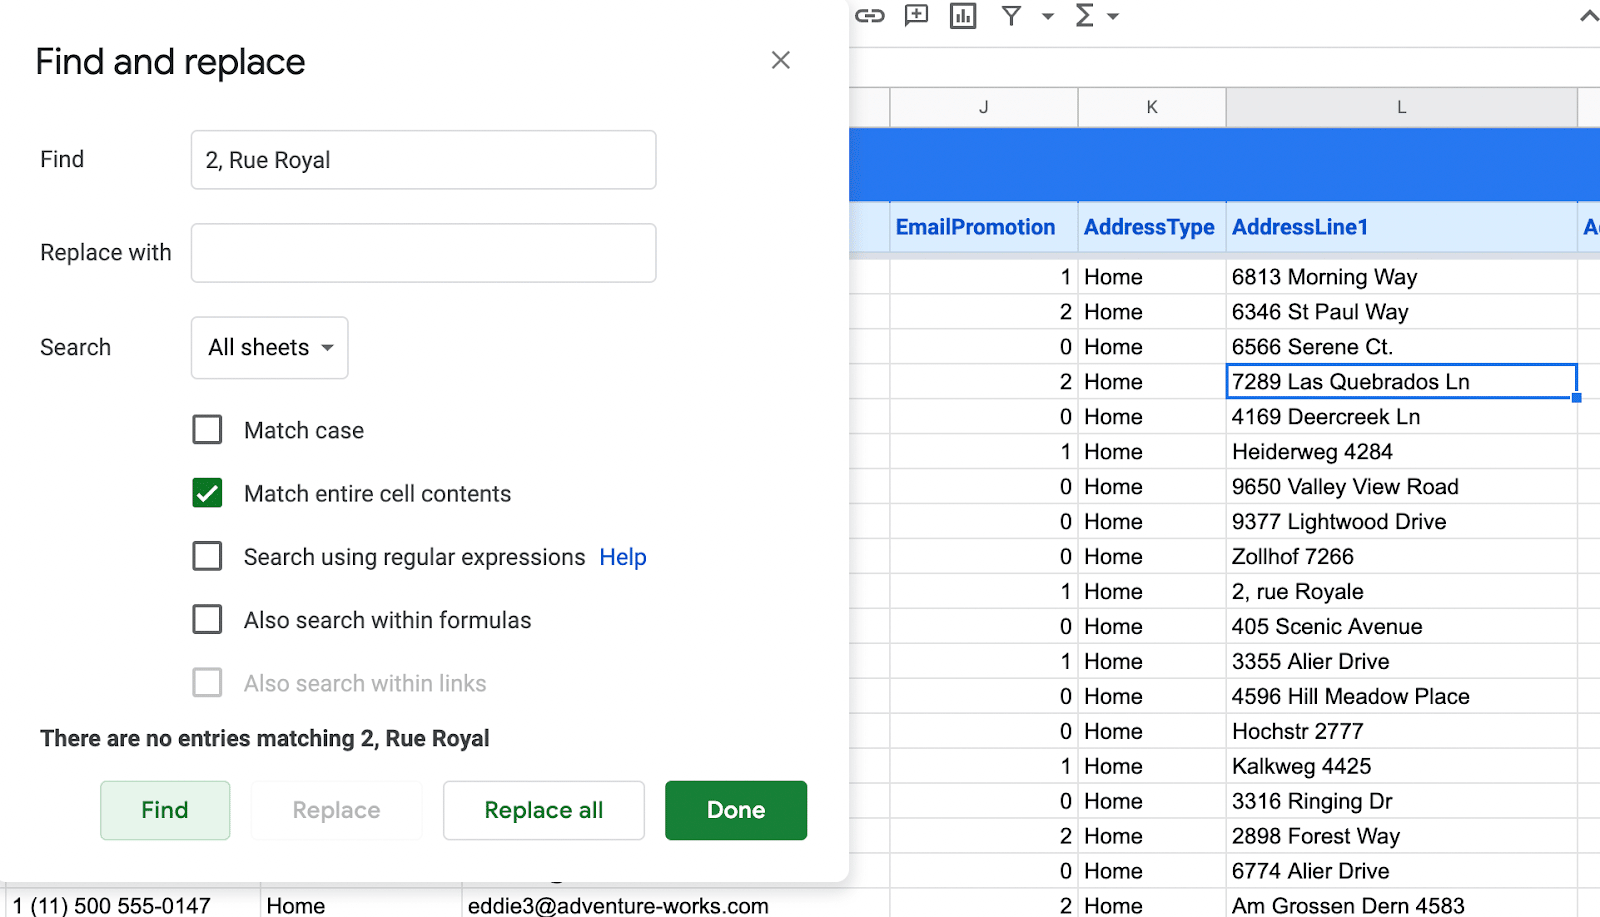Collapse the toolbar with the up chevron

[x=1588, y=16]
